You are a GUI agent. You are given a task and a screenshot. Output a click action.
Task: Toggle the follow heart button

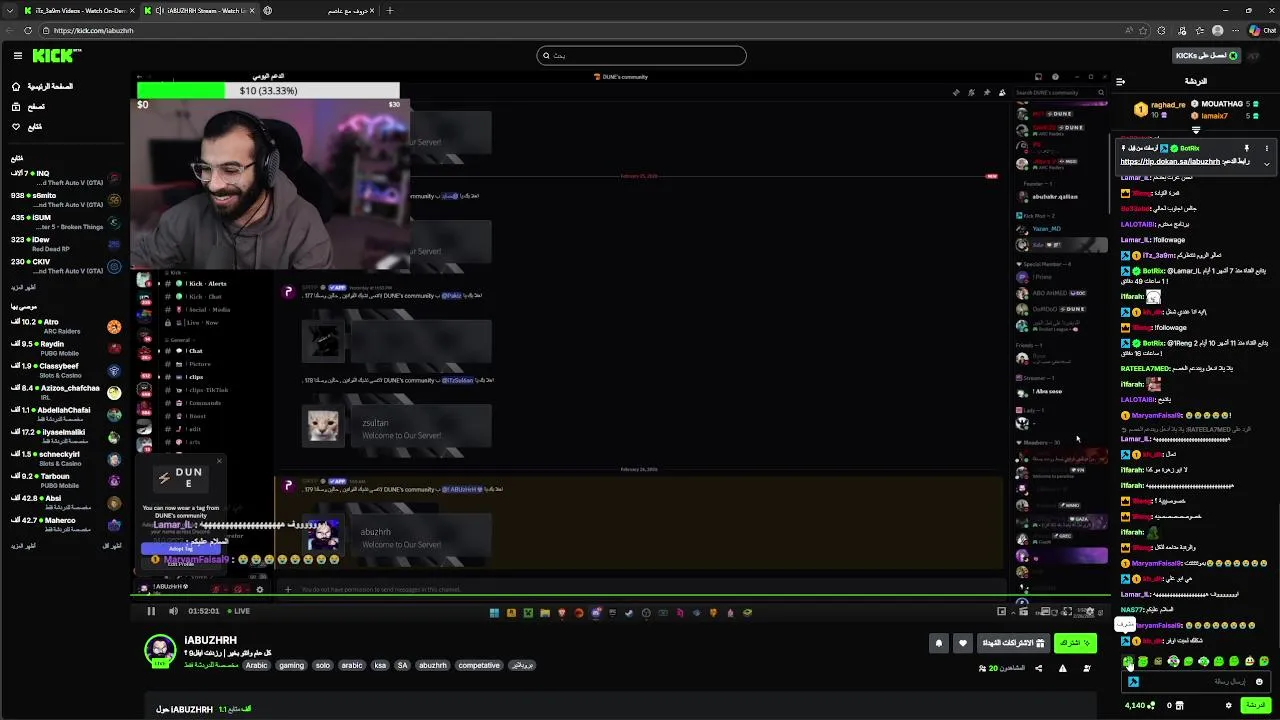pos(962,643)
